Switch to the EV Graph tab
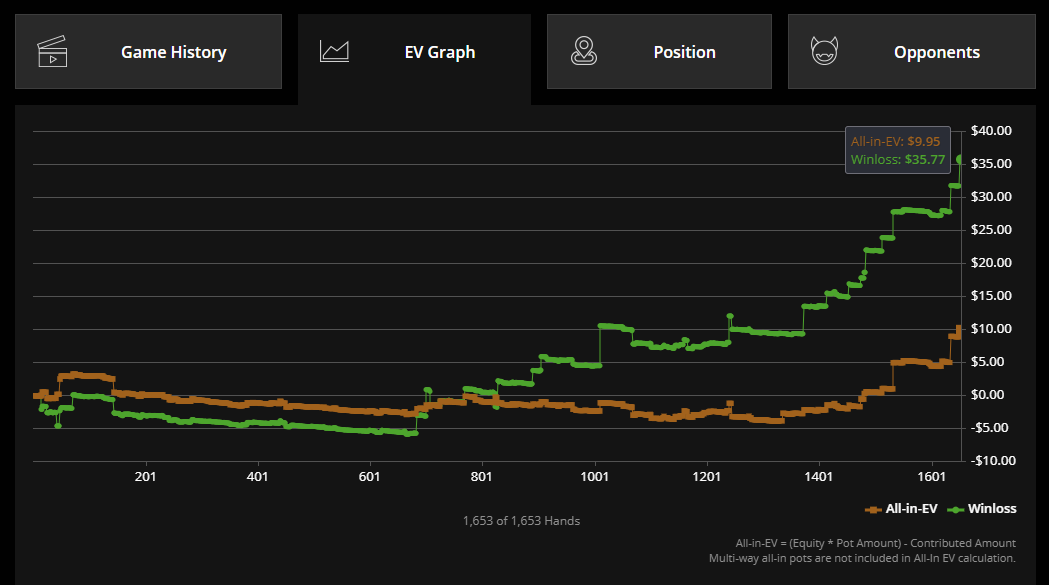This screenshot has height=585, width=1049. click(x=414, y=59)
